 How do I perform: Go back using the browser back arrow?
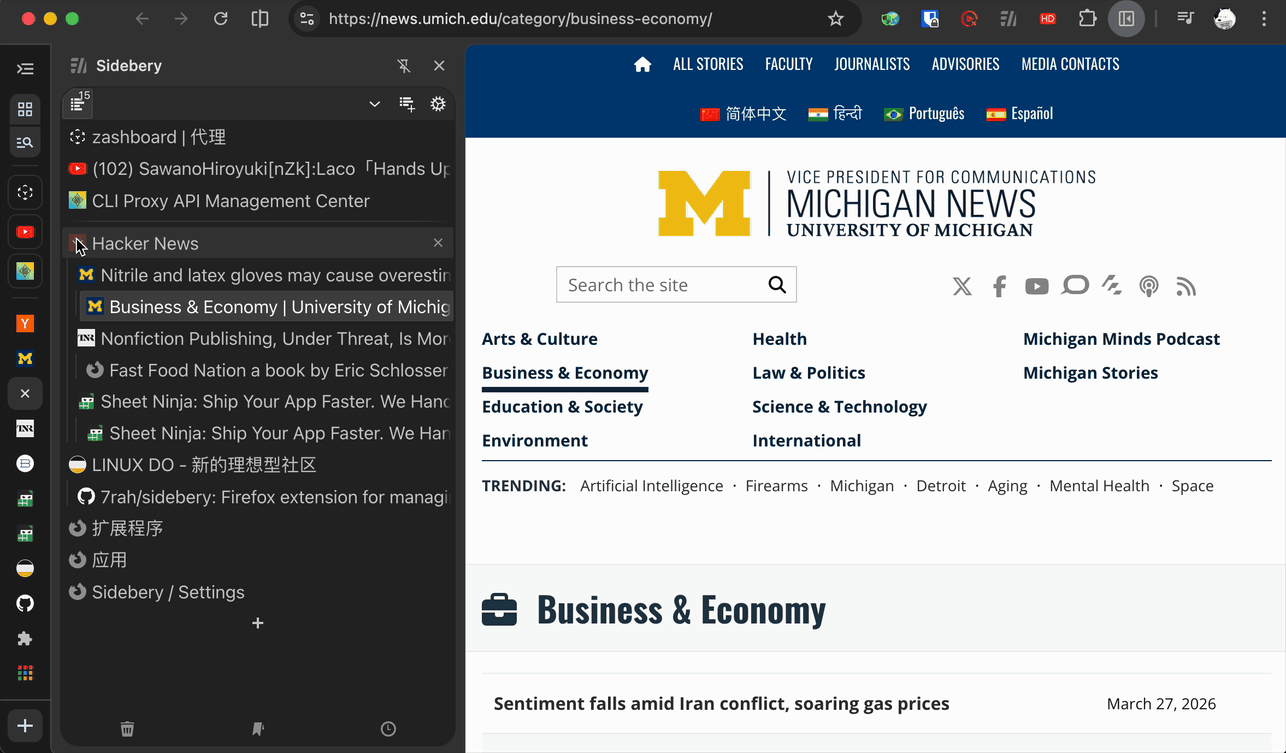142,19
